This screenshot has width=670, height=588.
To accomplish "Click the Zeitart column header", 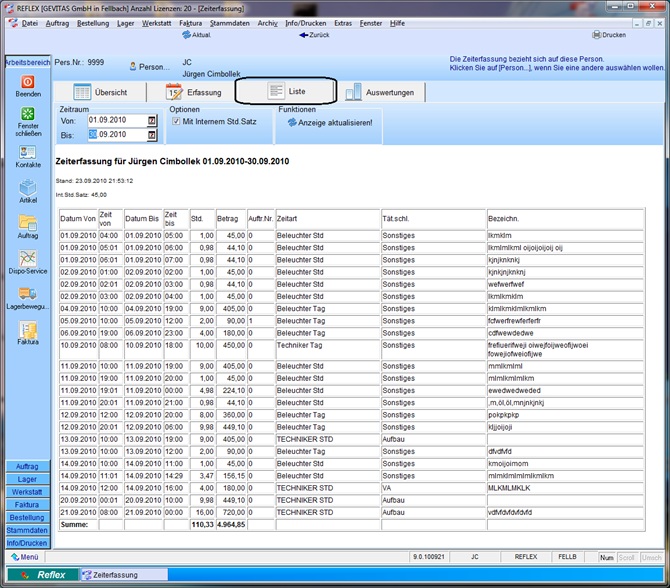I will coord(327,219).
